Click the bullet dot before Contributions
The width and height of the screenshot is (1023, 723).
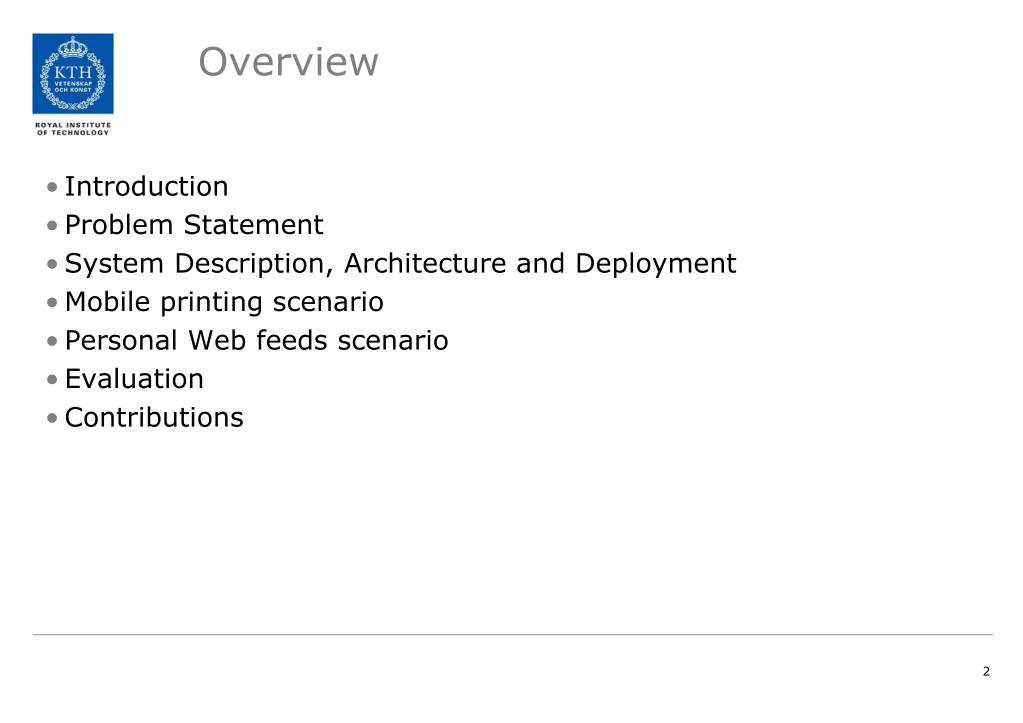(52, 418)
